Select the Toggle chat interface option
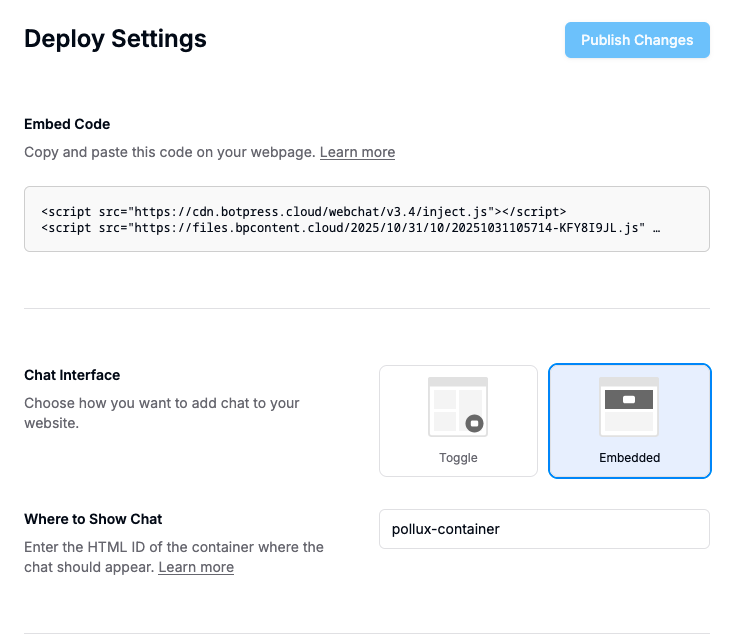The height and width of the screenshot is (637, 743). [x=458, y=420]
